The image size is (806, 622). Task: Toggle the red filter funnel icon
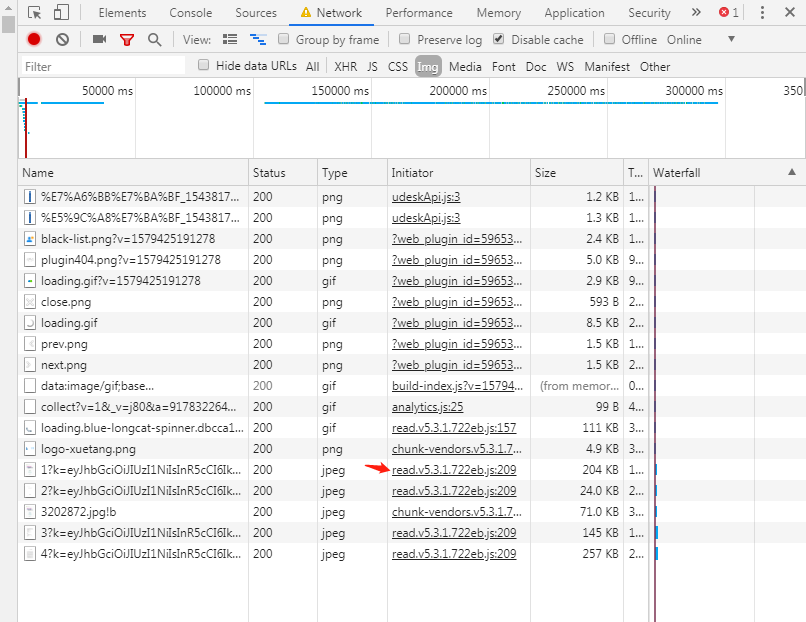click(x=127, y=39)
